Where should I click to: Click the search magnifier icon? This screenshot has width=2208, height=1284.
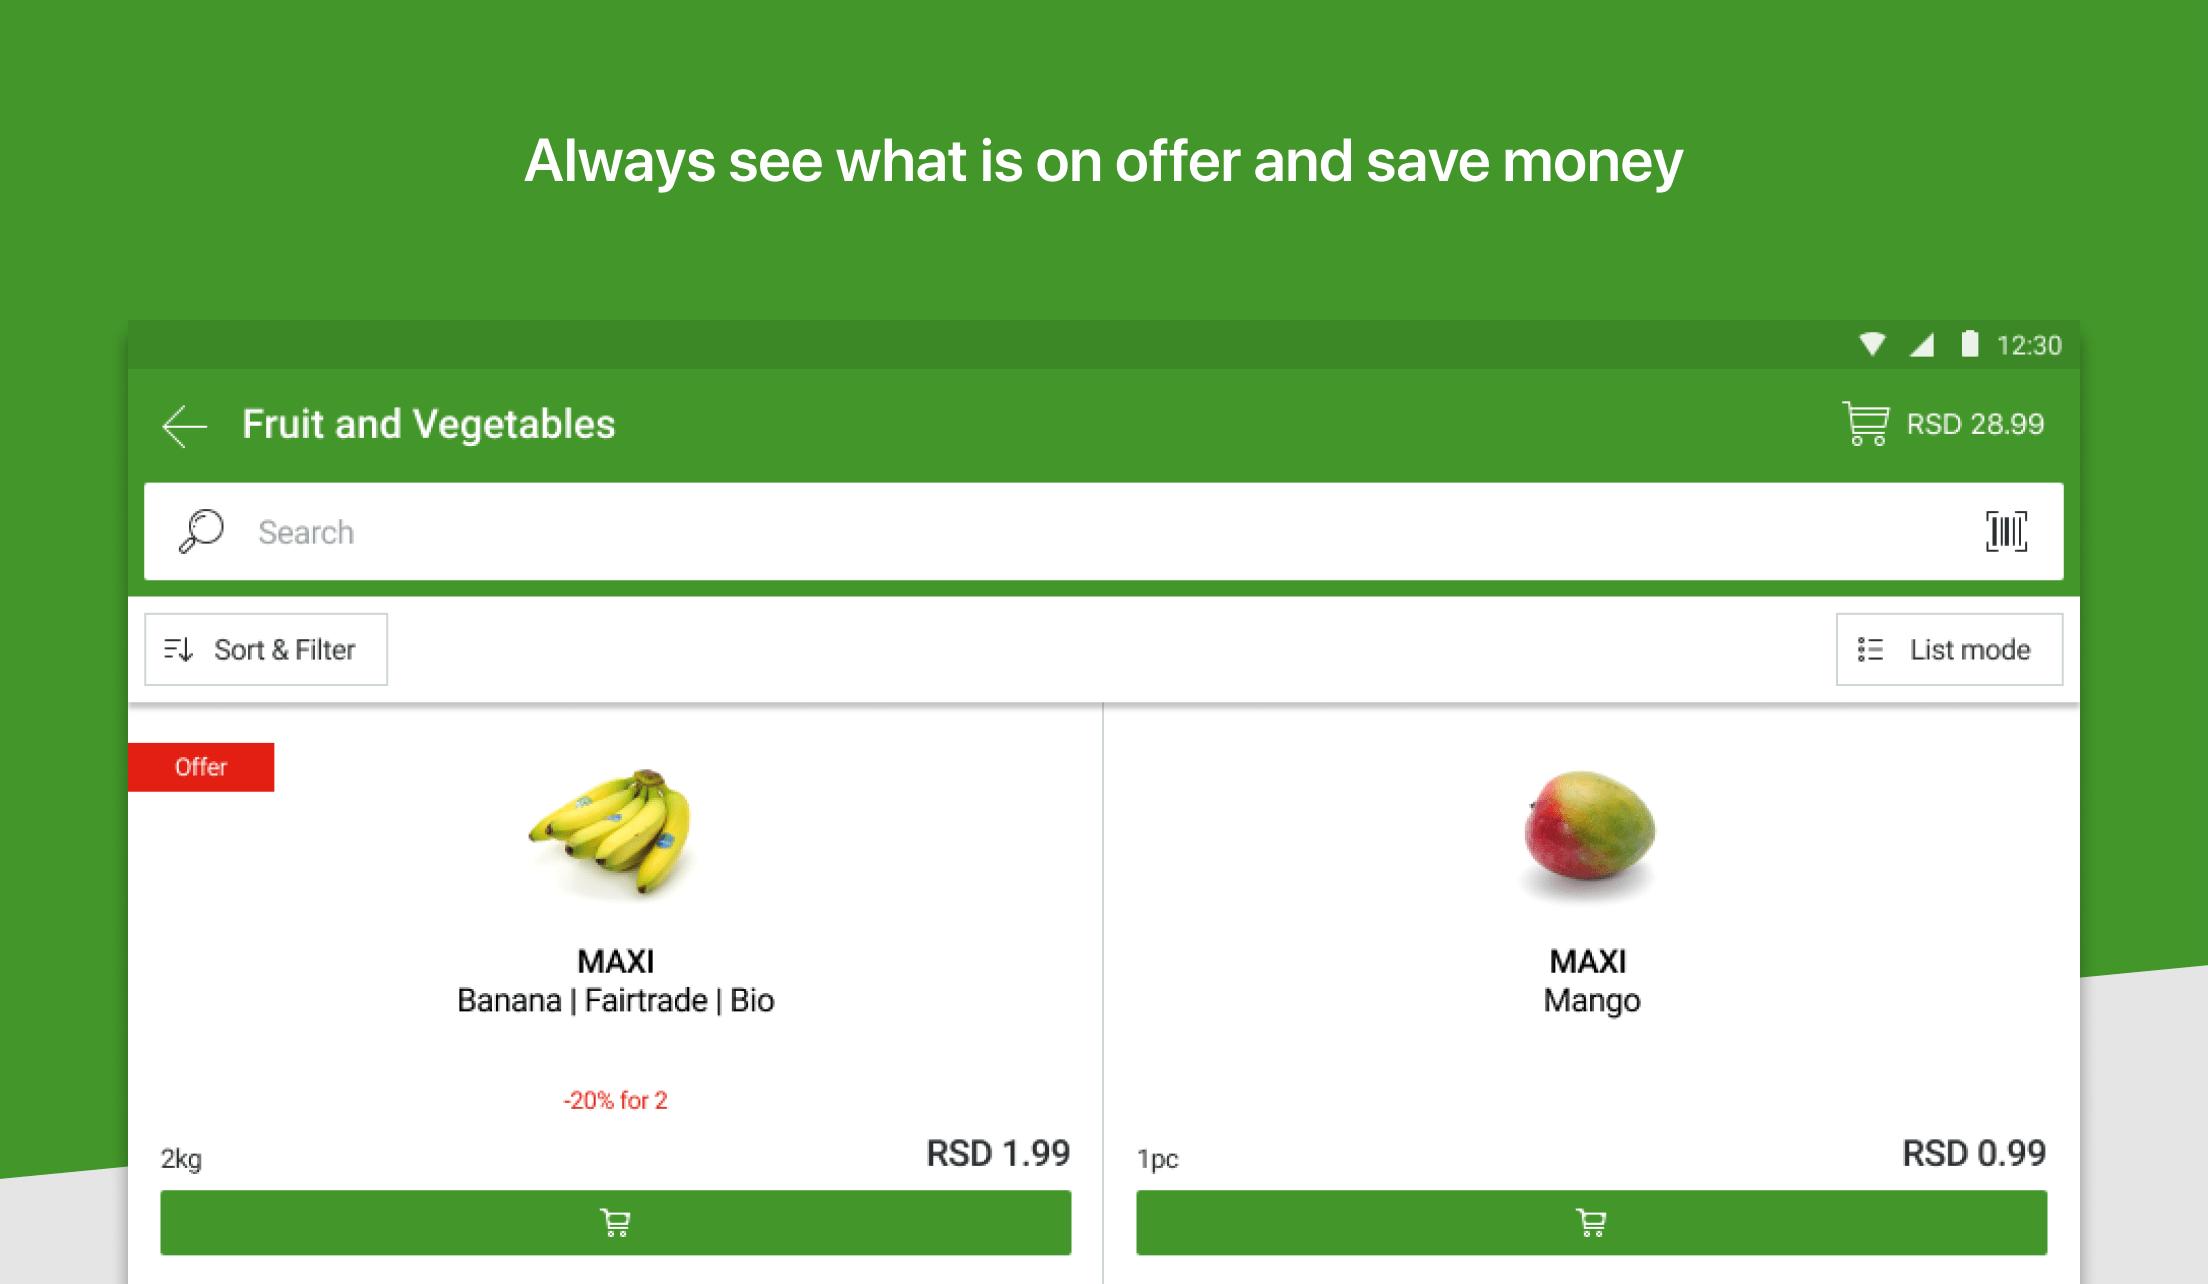pyautogui.click(x=201, y=531)
